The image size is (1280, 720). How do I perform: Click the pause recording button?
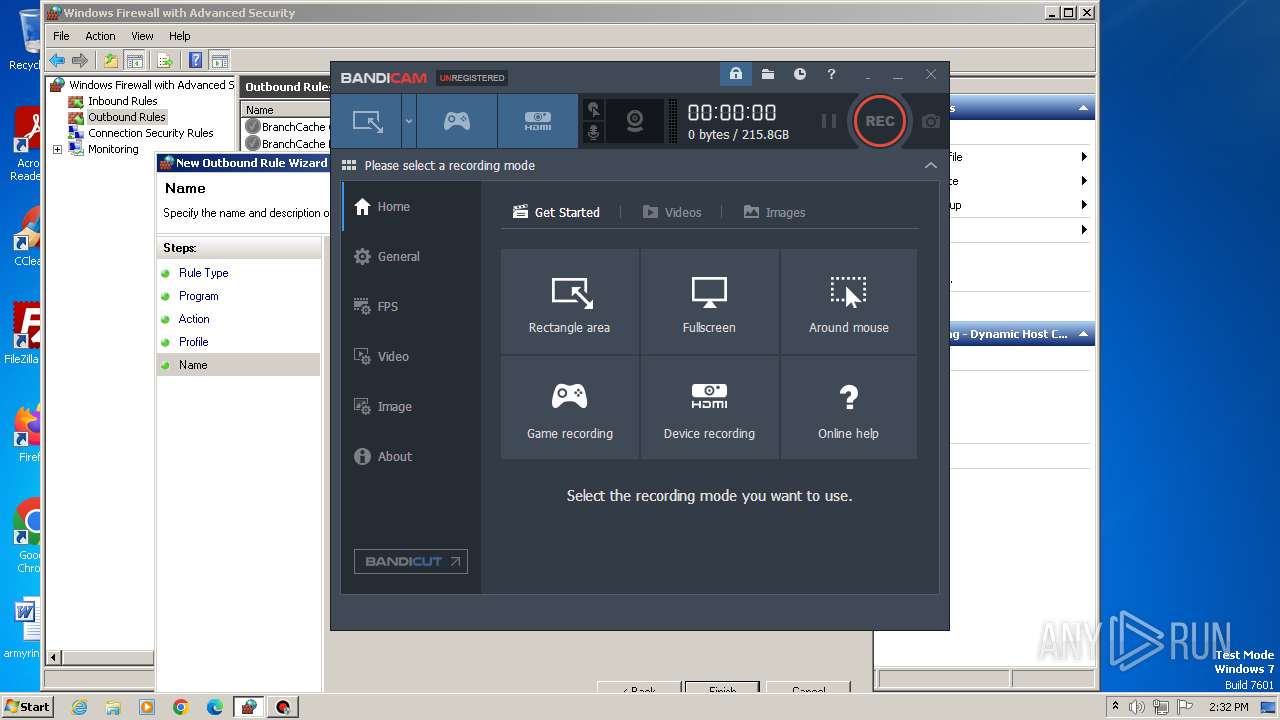pyautogui.click(x=829, y=121)
